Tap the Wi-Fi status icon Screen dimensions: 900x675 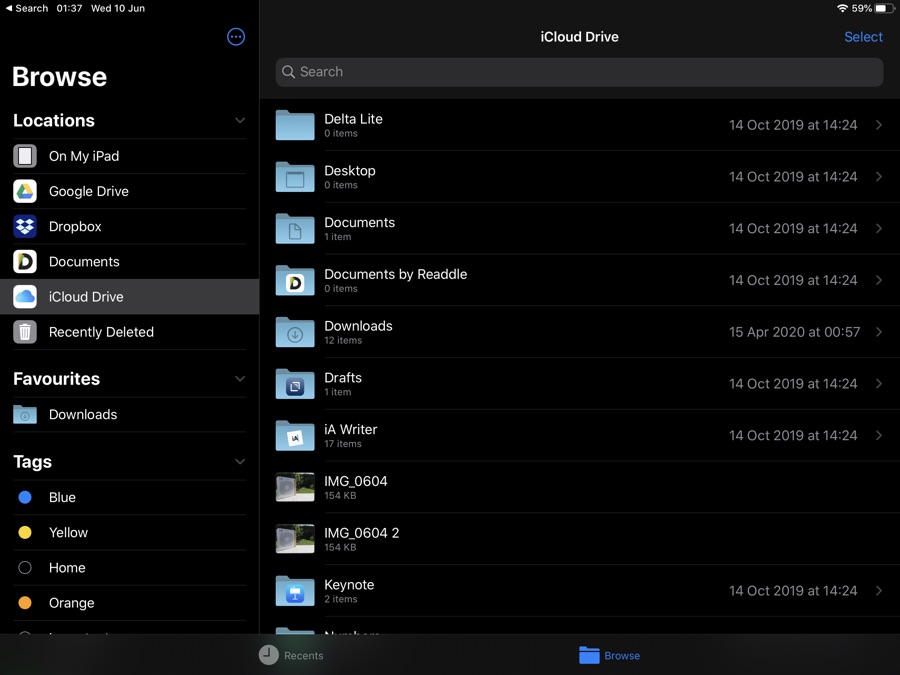[x=842, y=8]
